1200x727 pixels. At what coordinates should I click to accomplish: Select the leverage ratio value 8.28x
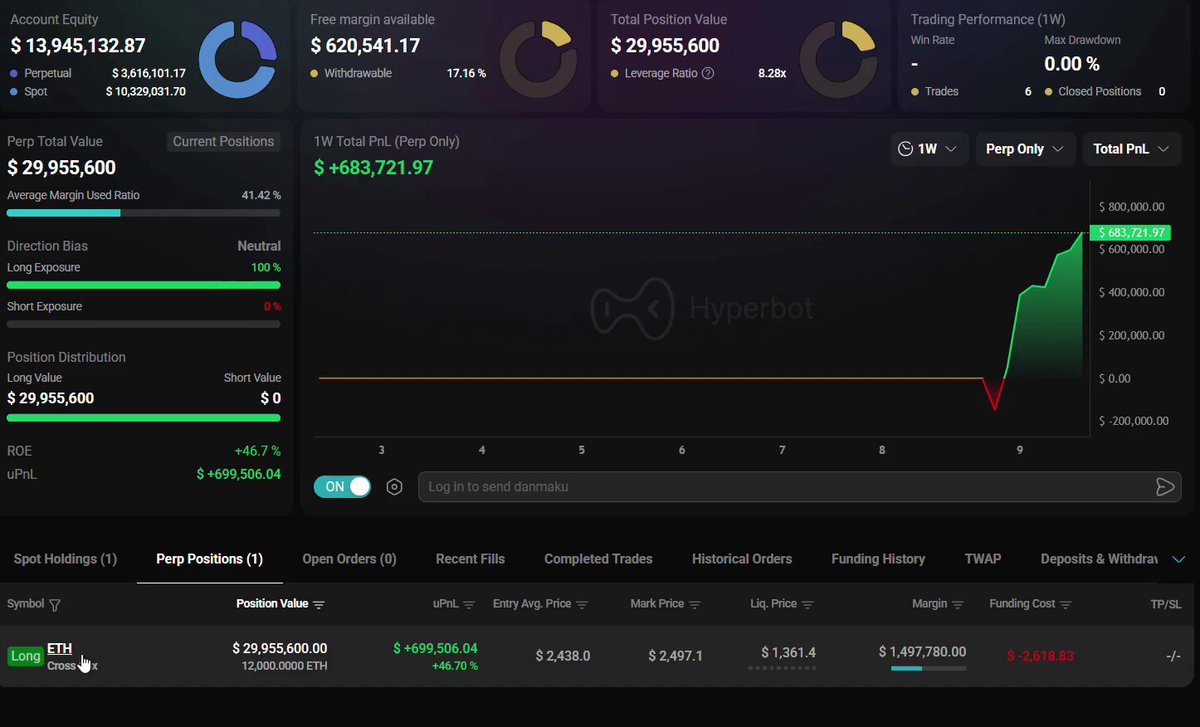[x=773, y=73]
